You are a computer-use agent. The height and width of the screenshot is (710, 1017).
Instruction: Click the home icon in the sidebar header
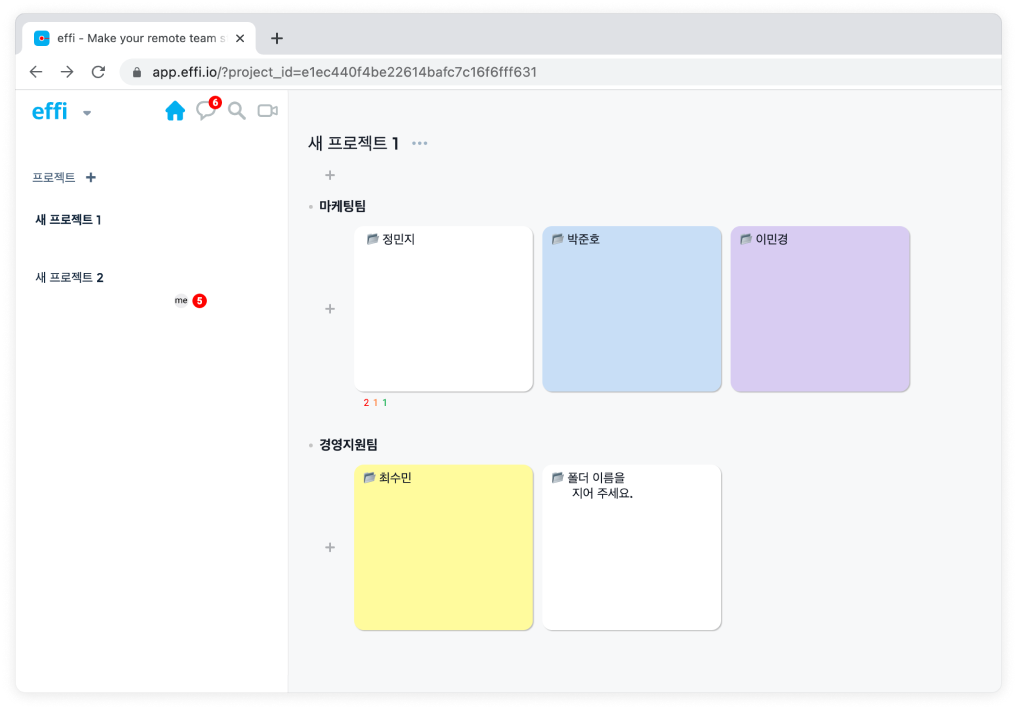[x=175, y=111]
